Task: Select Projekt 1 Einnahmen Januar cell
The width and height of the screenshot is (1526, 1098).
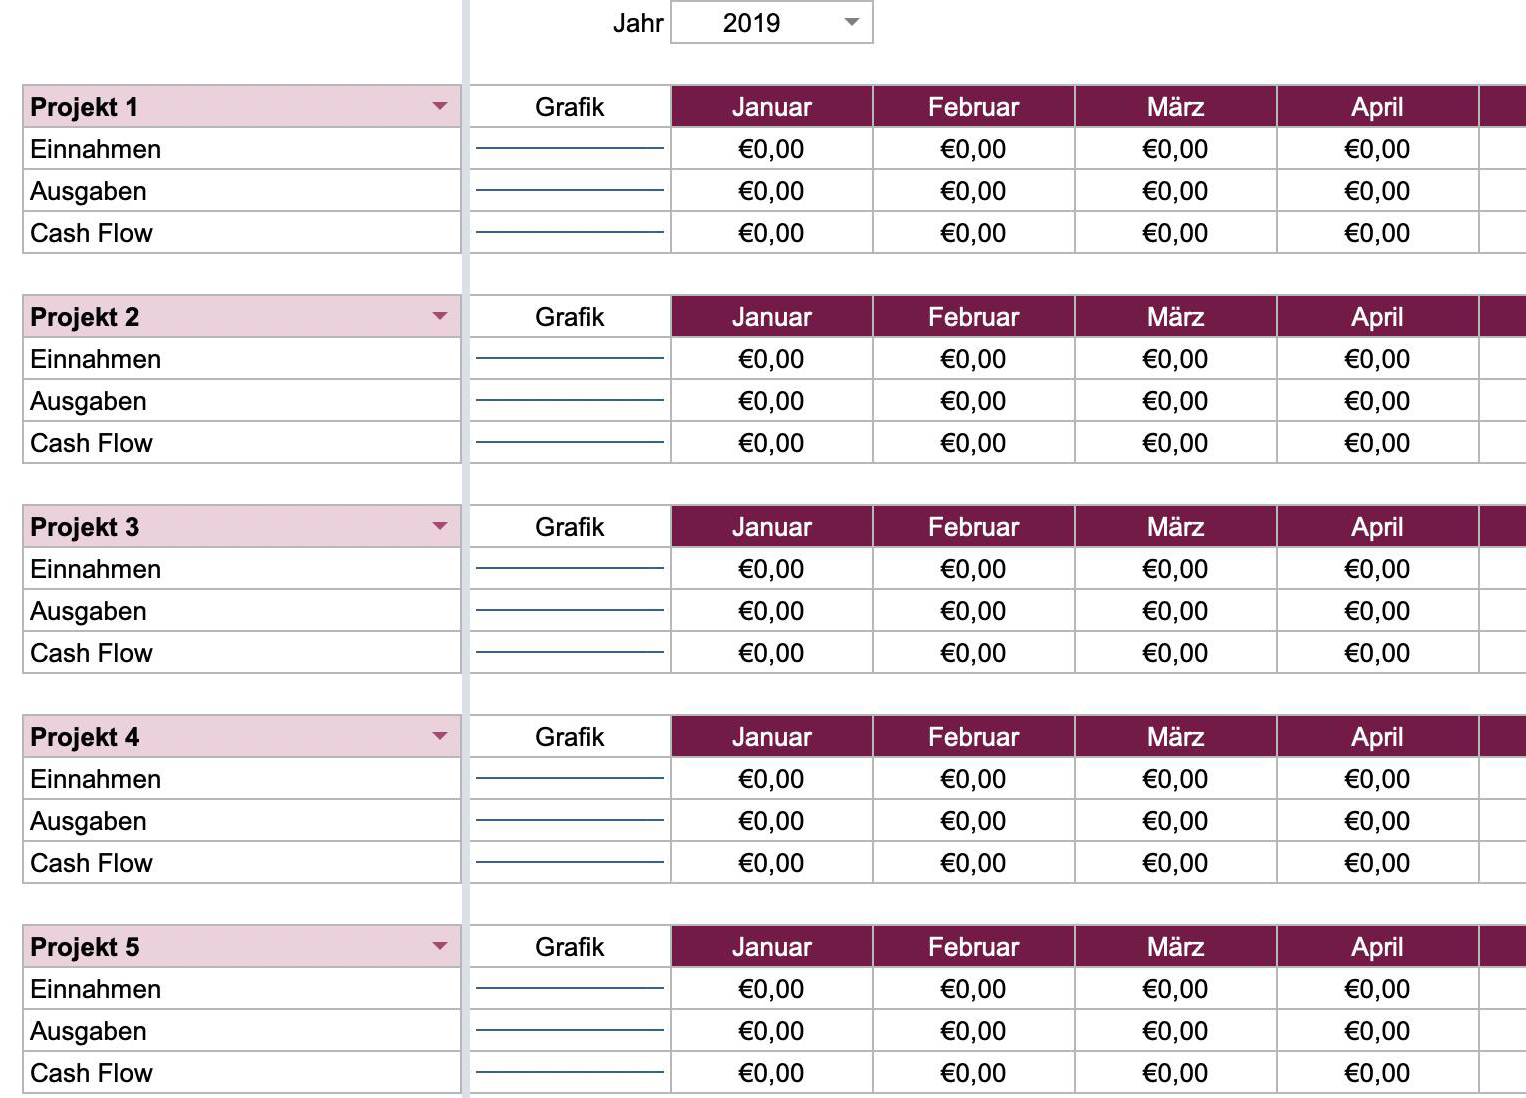Action: pyautogui.click(x=772, y=148)
